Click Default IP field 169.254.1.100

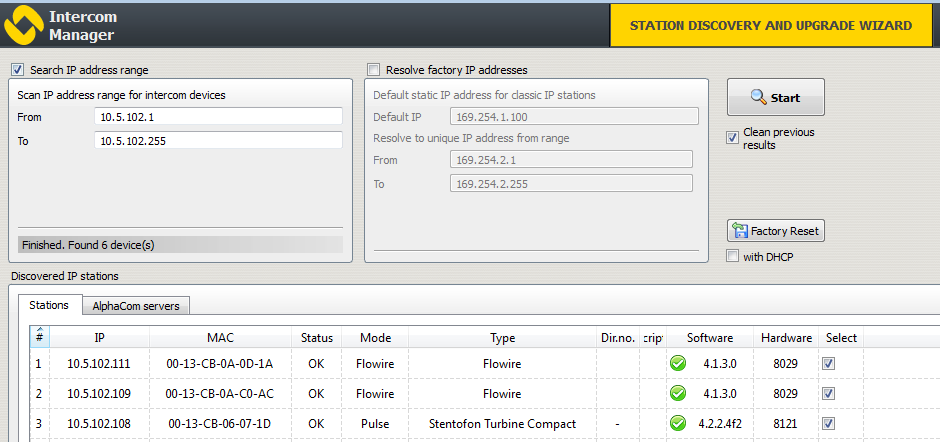coord(574,117)
